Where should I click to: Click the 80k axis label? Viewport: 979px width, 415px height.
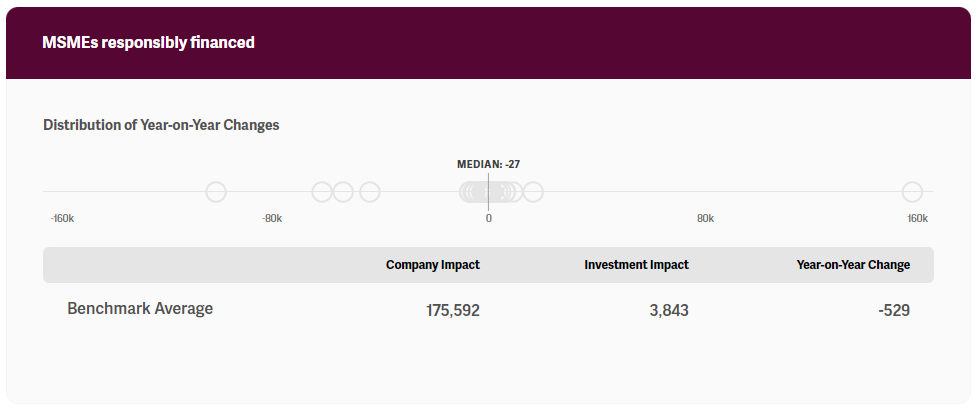pyautogui.click(x=705, y=218)
